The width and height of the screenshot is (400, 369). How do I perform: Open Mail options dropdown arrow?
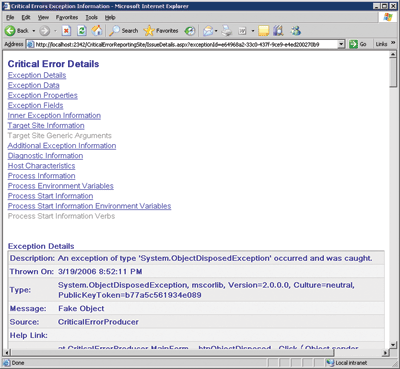216,31
